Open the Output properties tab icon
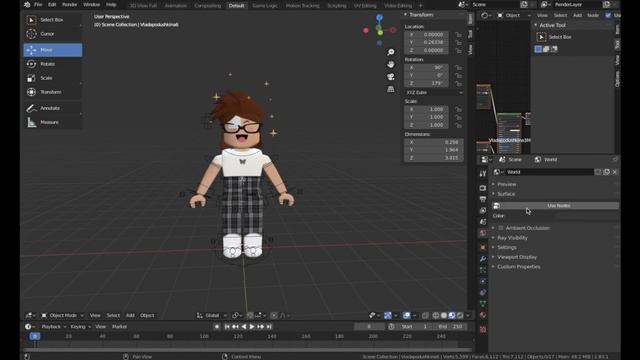Screen dimensions: 640x360 coord(483,199)
